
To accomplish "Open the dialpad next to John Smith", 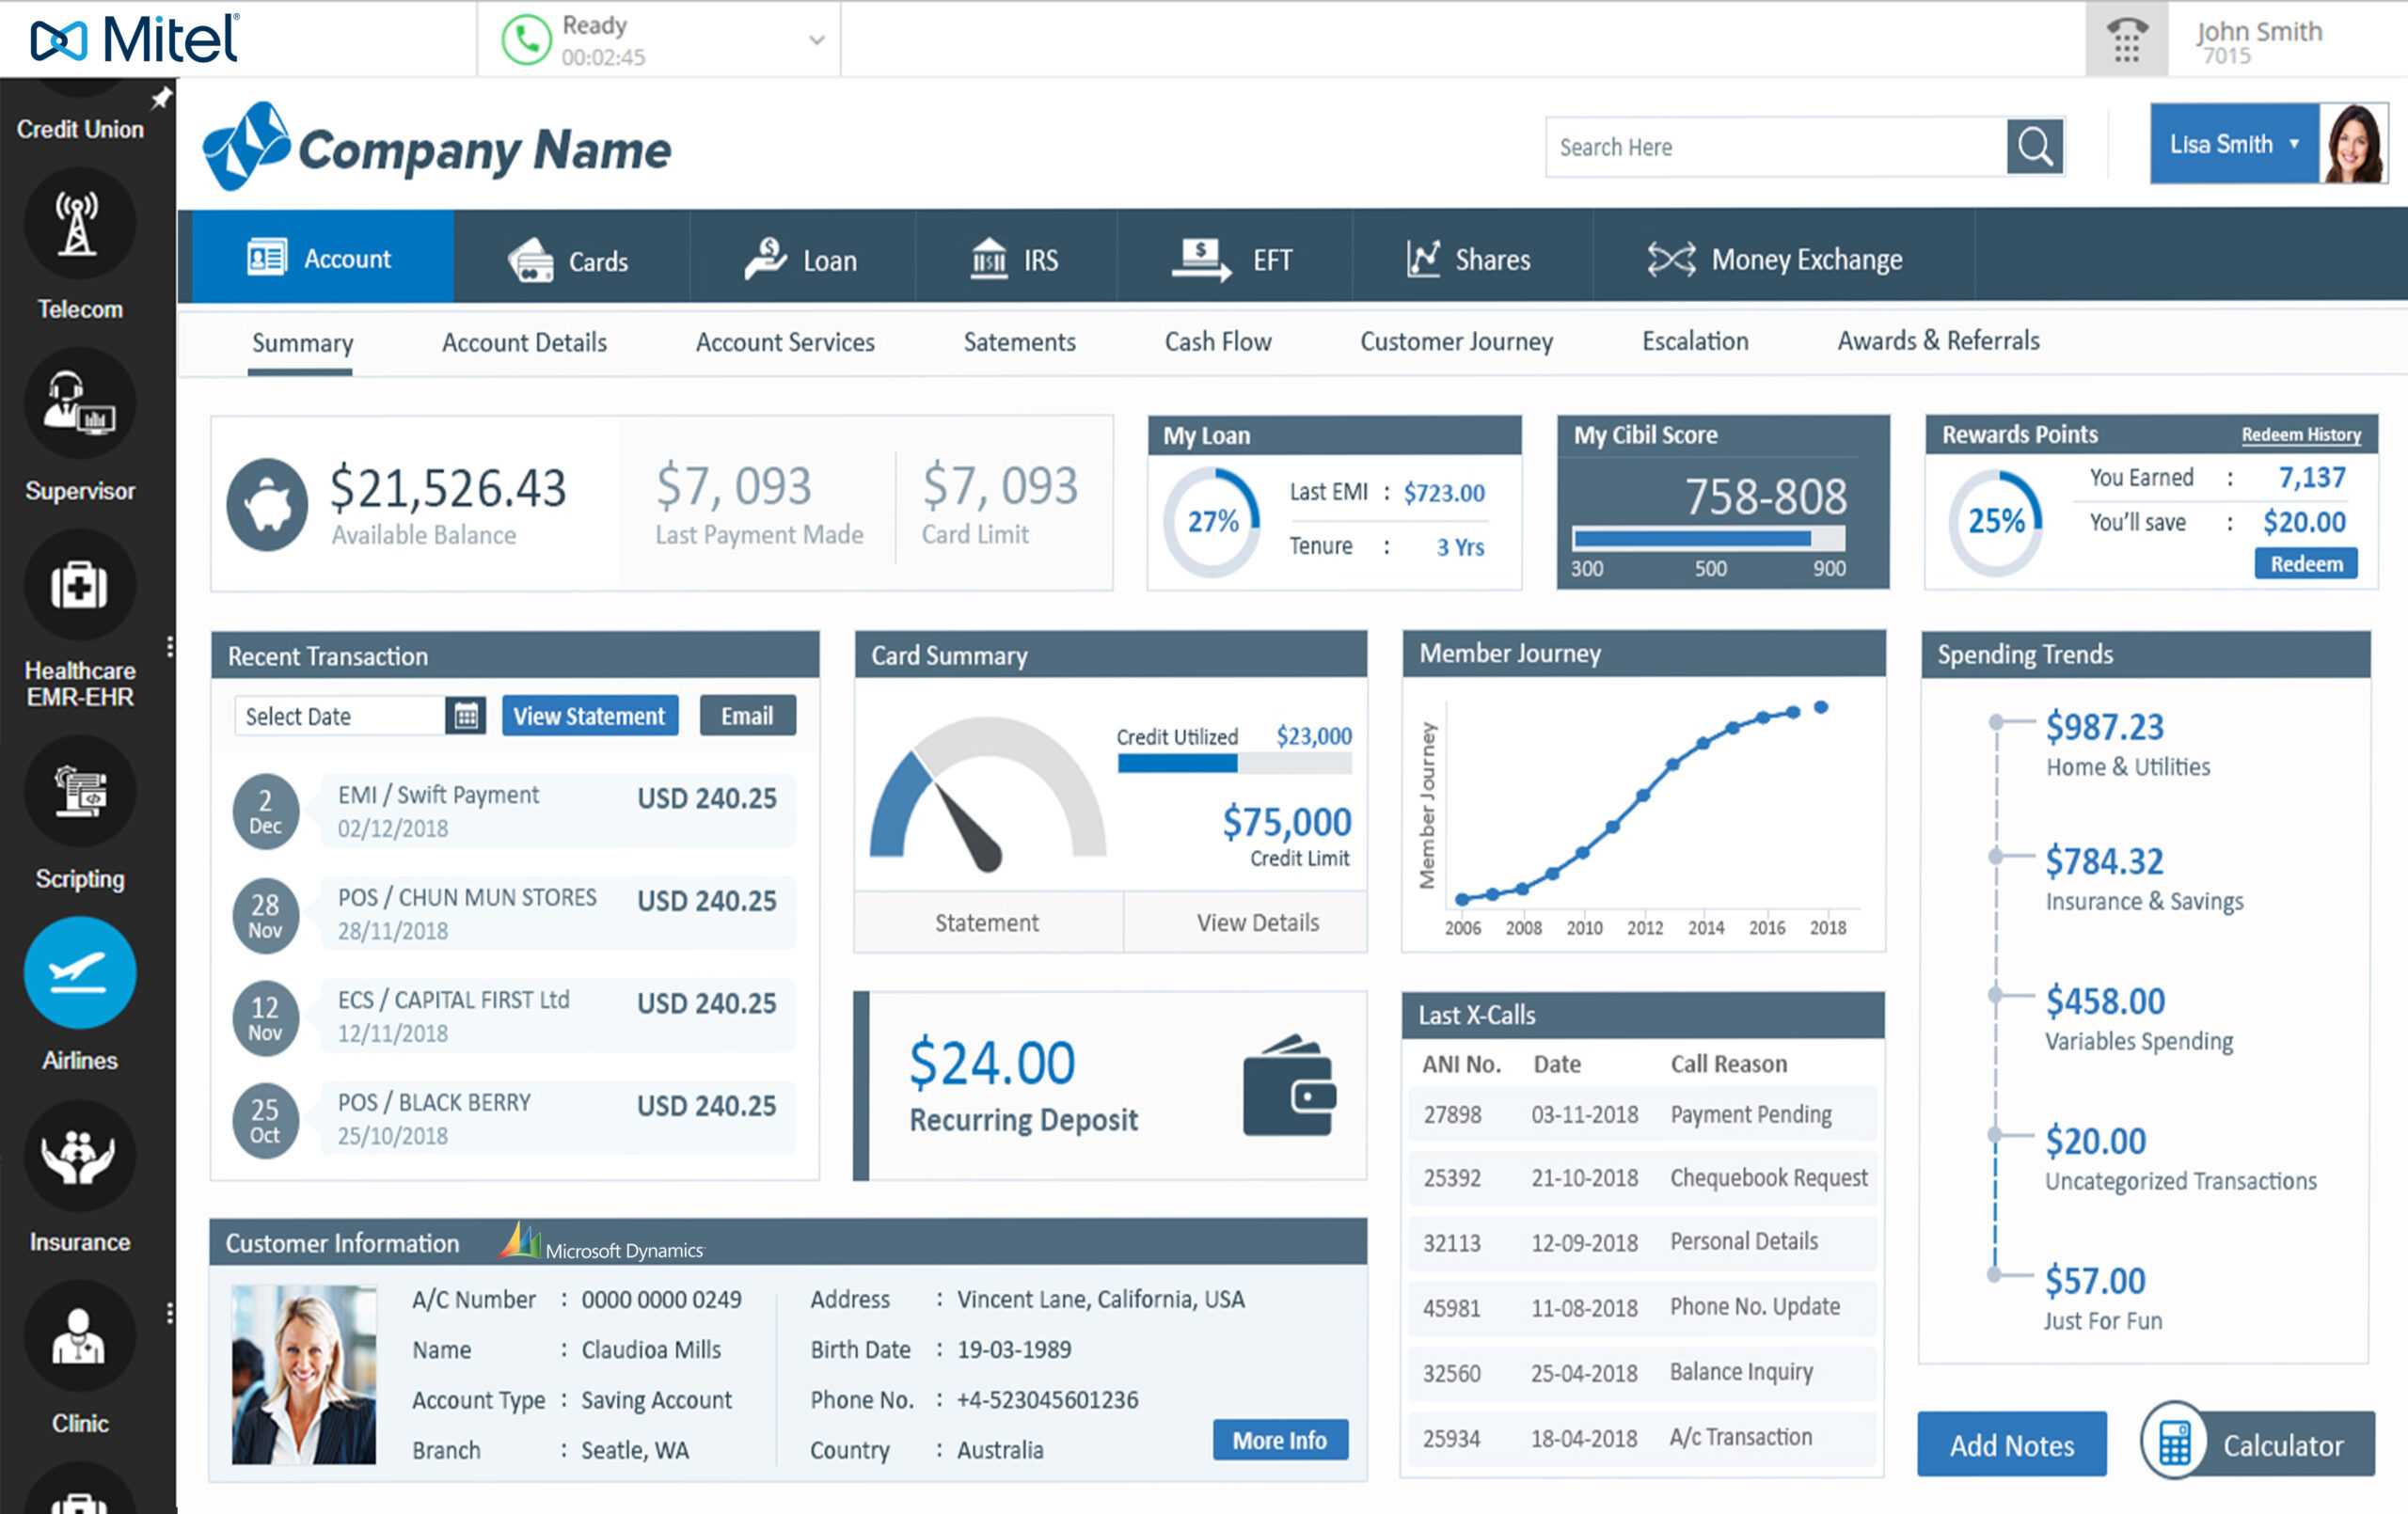I will tap(2126, 39).
